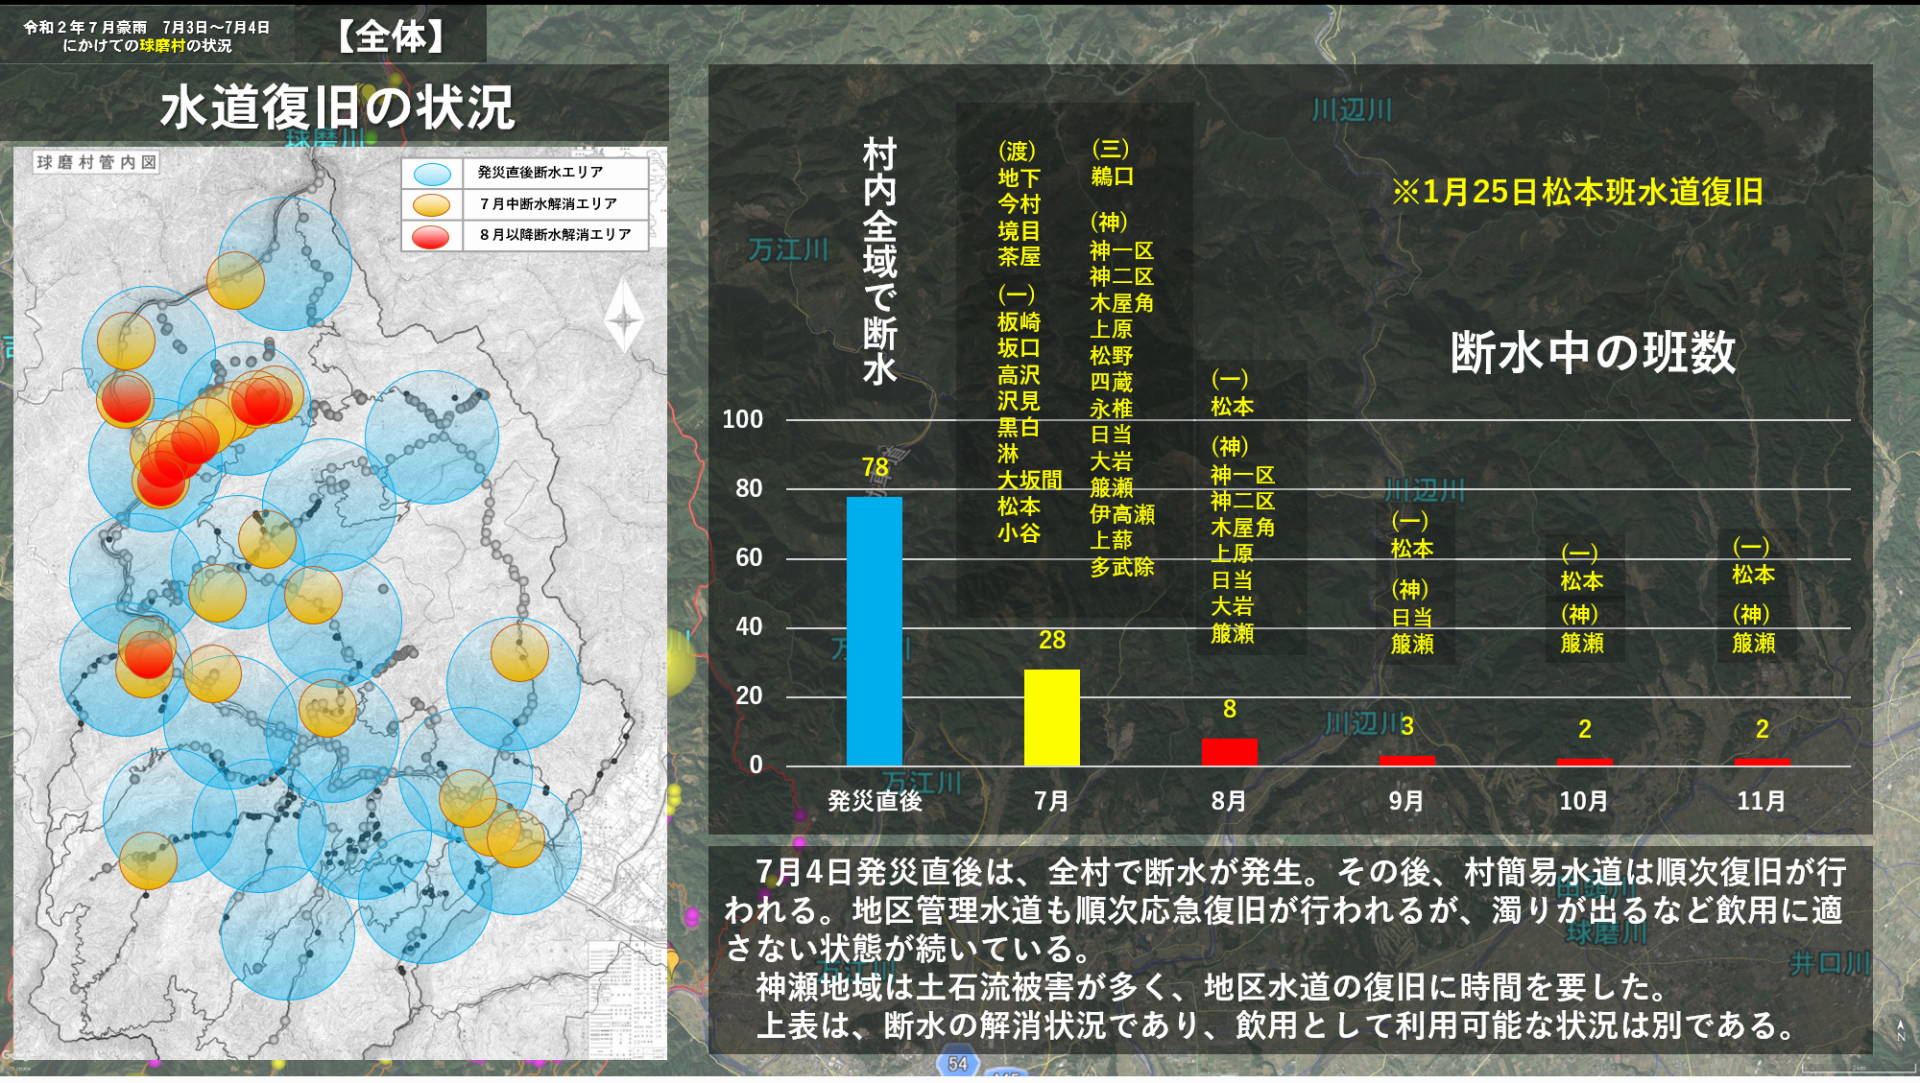Screen dimensions: 1920x1083
Task: Click the 井口川 river label on the map
Action: pos(1829,964)
